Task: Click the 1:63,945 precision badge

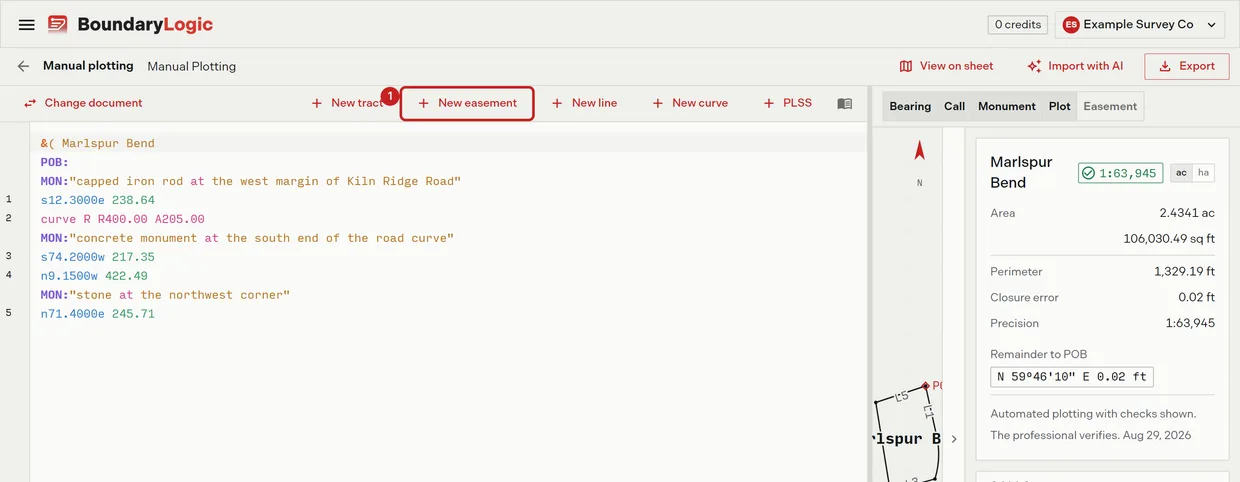Action: tap(1121, 173)
